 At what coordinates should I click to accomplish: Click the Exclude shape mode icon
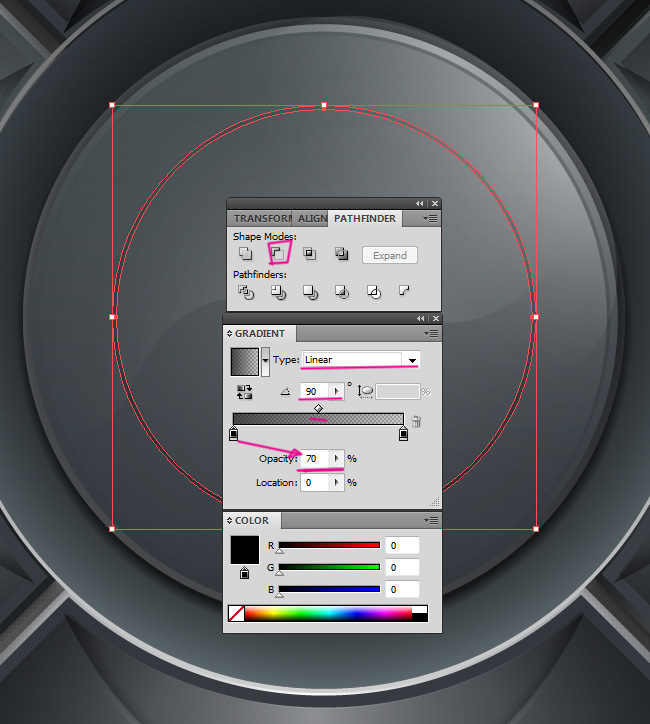342,253
